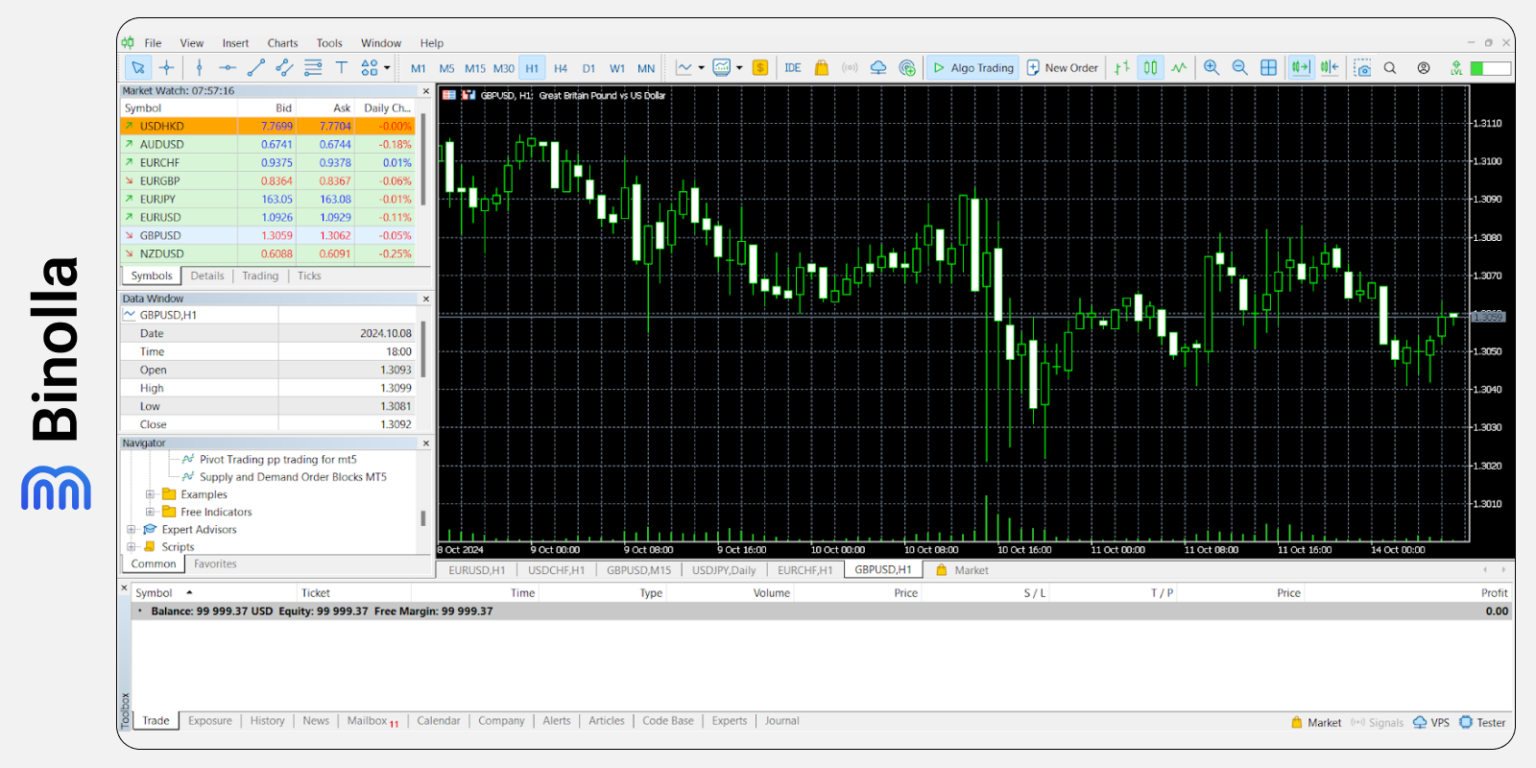Select the Fibonacci retracement drawing tool
Image resolution: width=1536 pixels, height=768 pixels.
point(314,67)
